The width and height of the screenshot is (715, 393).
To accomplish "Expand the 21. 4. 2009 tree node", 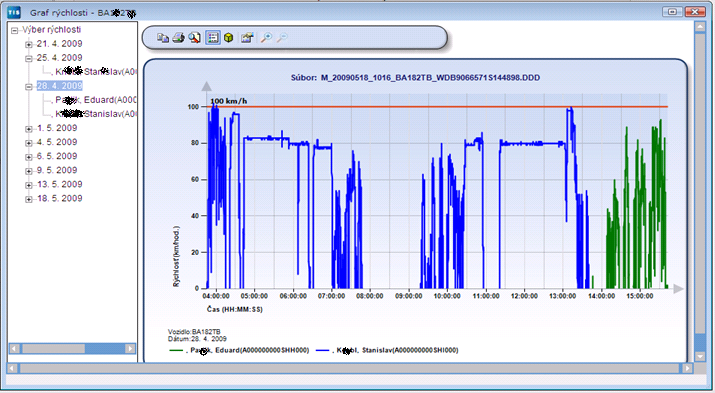I will (29, 44).
